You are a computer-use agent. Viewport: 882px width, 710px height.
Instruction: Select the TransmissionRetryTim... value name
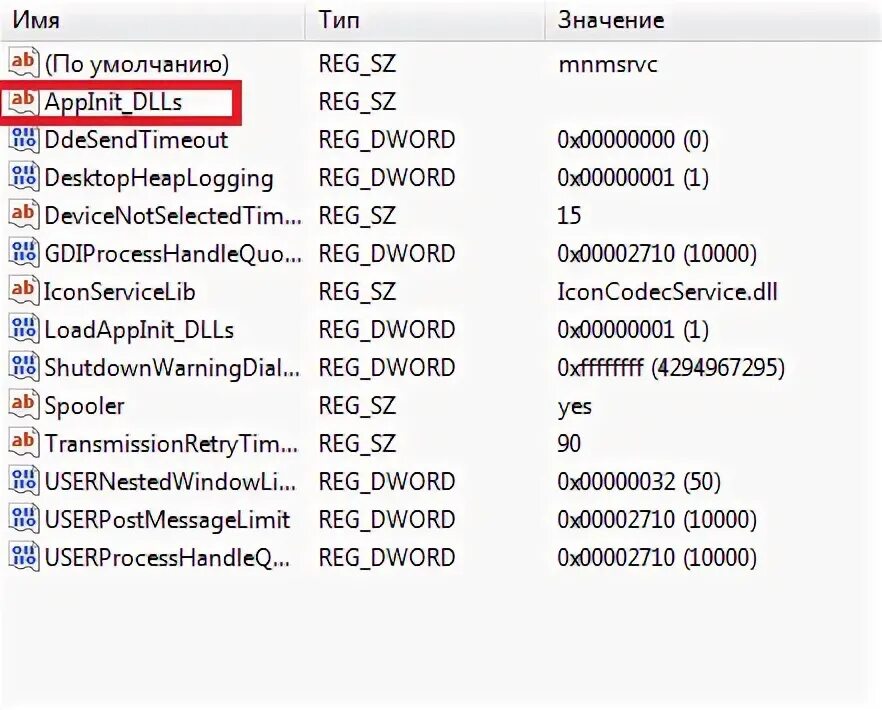[x=172, y=443]
